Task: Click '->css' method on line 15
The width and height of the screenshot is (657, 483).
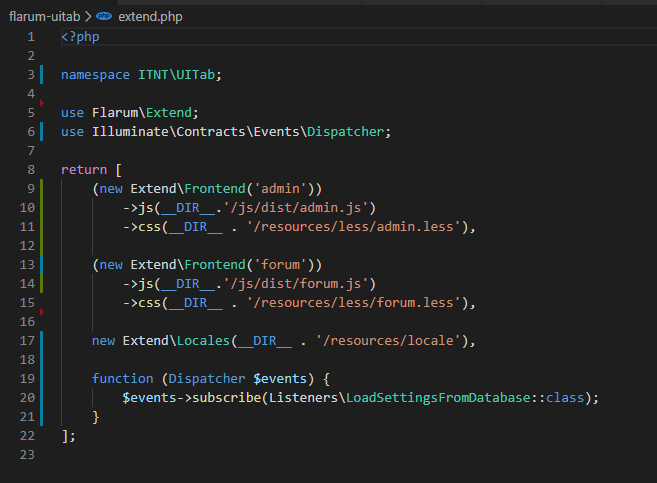Action: pyautogui.click(x=142, y=302)
